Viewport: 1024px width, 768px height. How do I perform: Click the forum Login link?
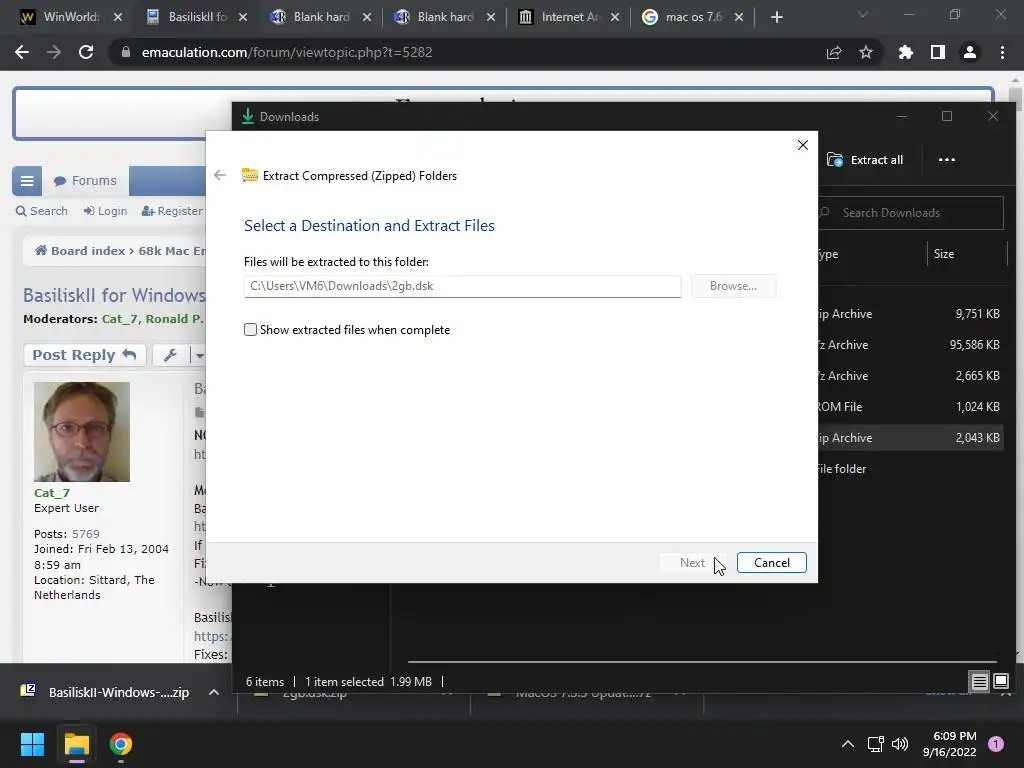pos(105,211)
